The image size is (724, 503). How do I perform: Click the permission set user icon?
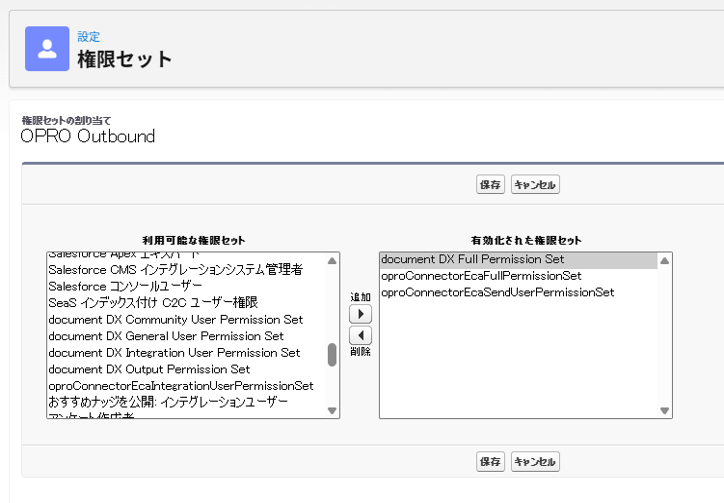(47, 48)
